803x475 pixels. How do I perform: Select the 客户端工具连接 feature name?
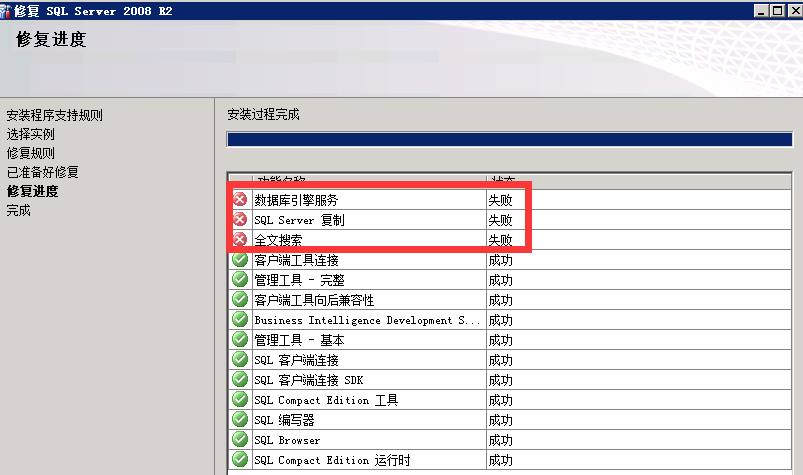(296, 260)
